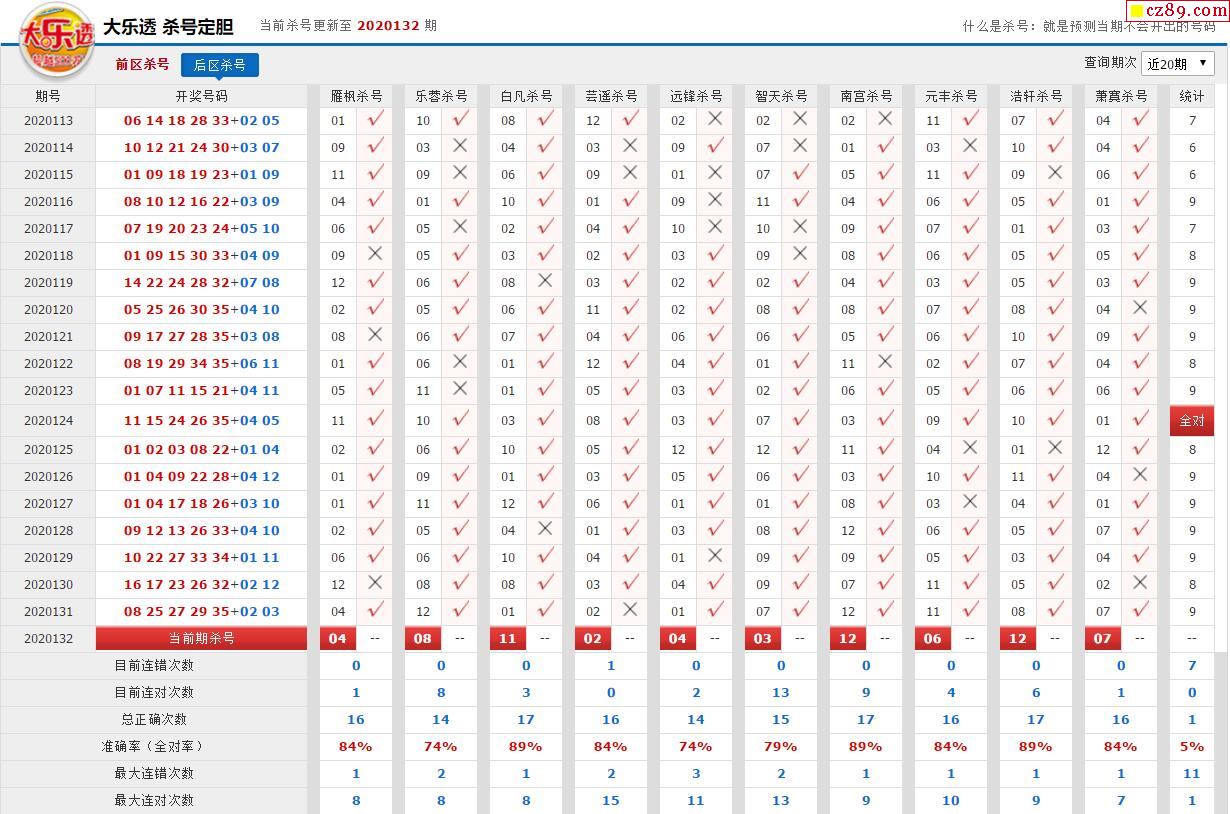Click period number 2020120 in 期号 column

(48, 310)
